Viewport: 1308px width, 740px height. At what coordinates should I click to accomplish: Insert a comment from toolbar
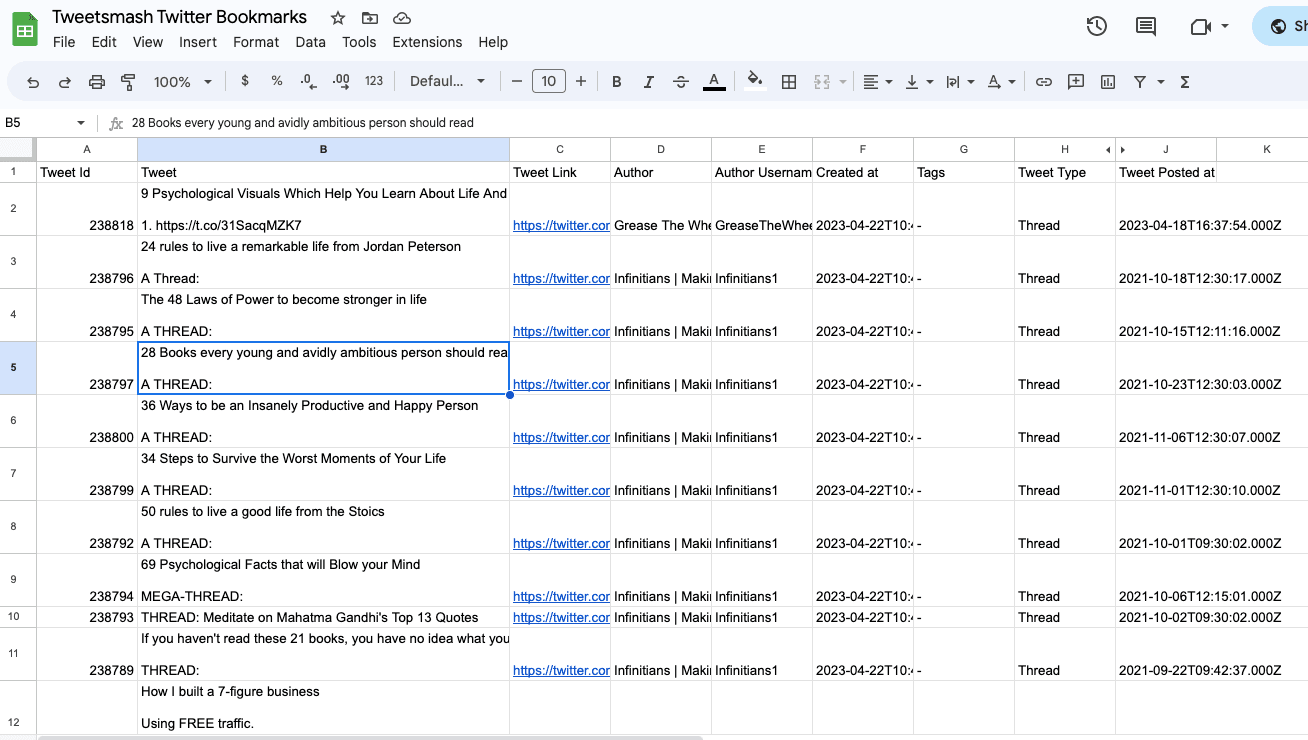[x=1076, y=82]
